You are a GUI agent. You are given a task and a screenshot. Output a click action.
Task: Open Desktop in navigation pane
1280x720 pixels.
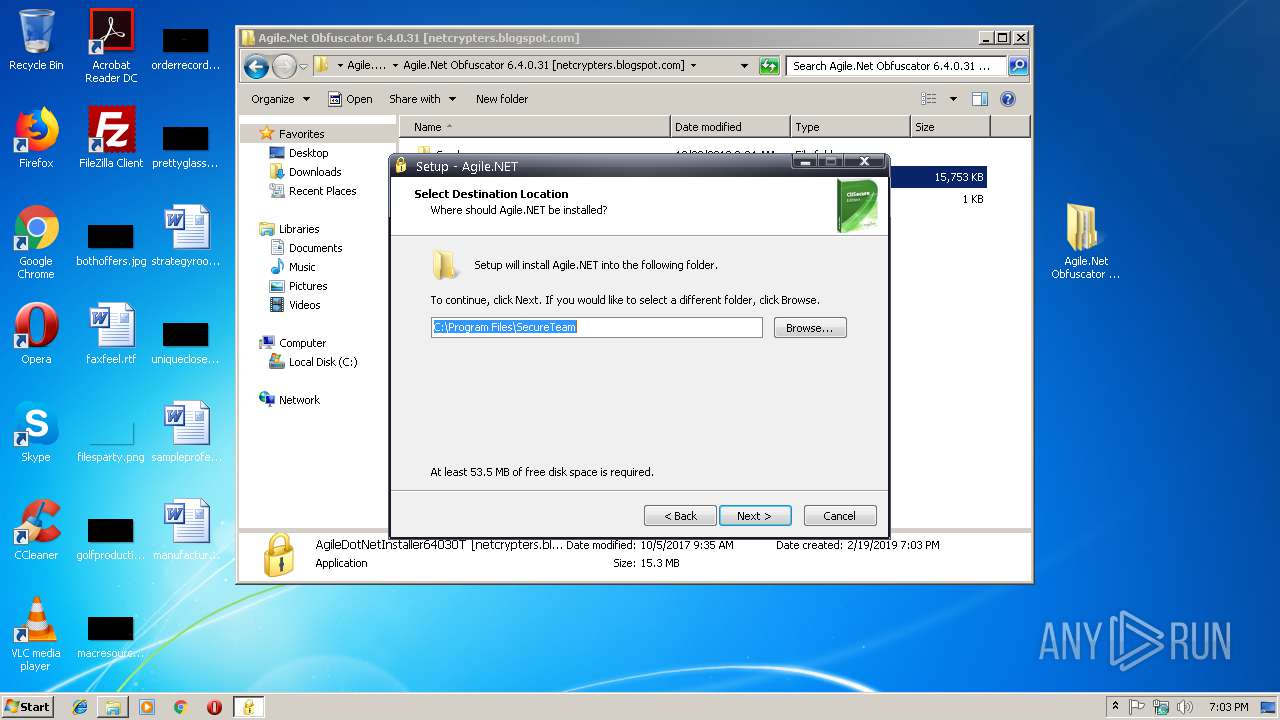pyautogui.click(x=308, y=153)
